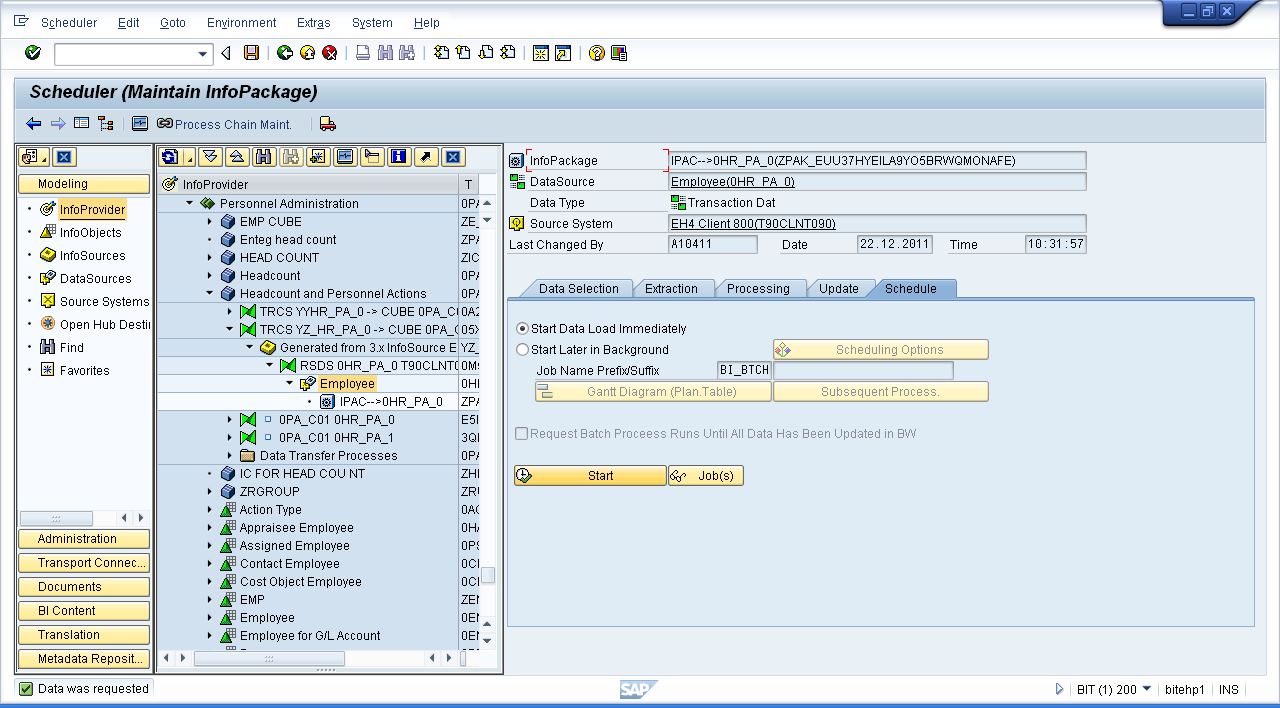Click the green Back arrow icon

tap(285, 53)
